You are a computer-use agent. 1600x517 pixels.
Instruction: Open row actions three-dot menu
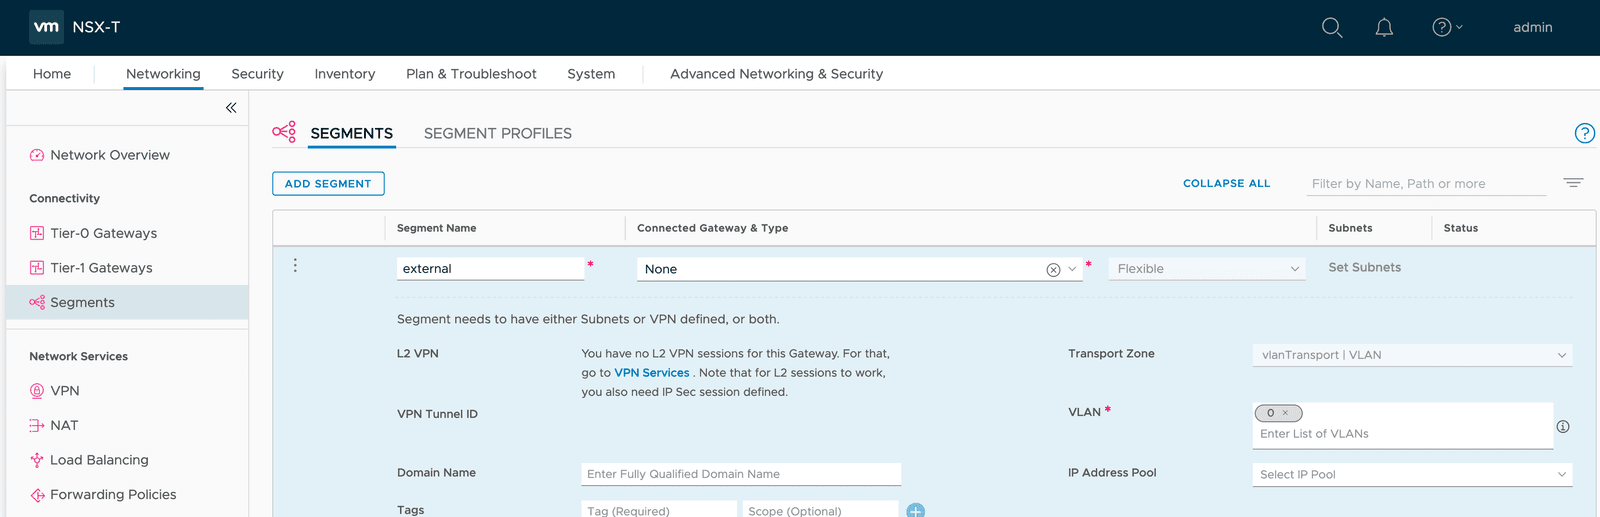point(295,266)
